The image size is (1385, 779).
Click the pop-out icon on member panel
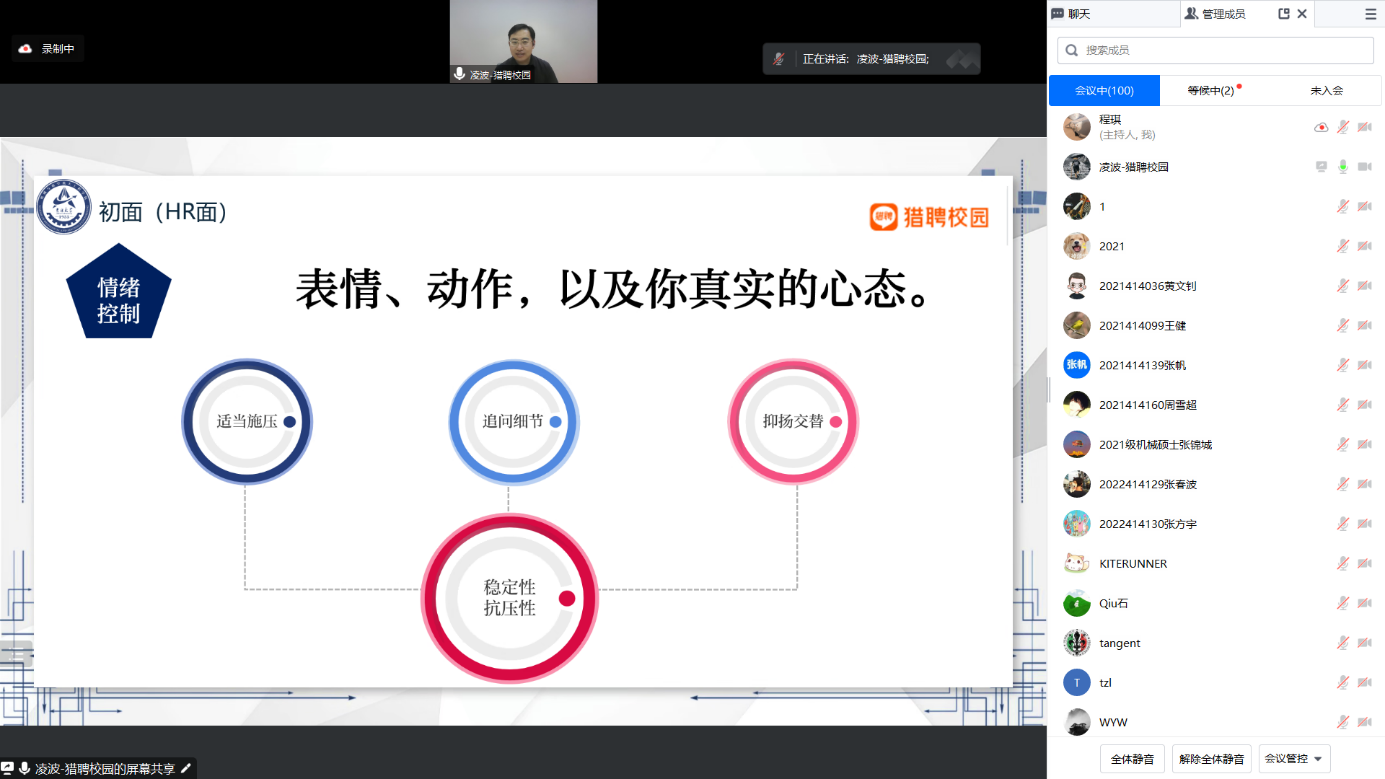tap(1284, 14)
